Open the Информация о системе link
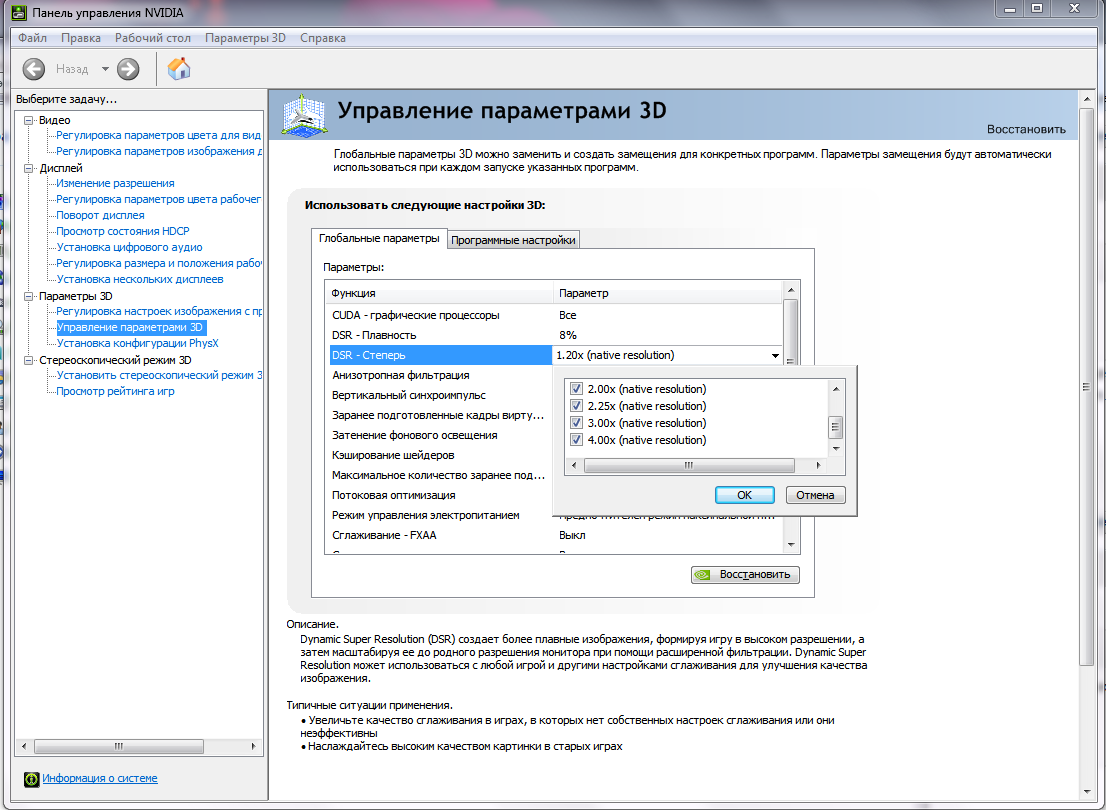The width and height of the screenshot is (1106, 810). 99,778
